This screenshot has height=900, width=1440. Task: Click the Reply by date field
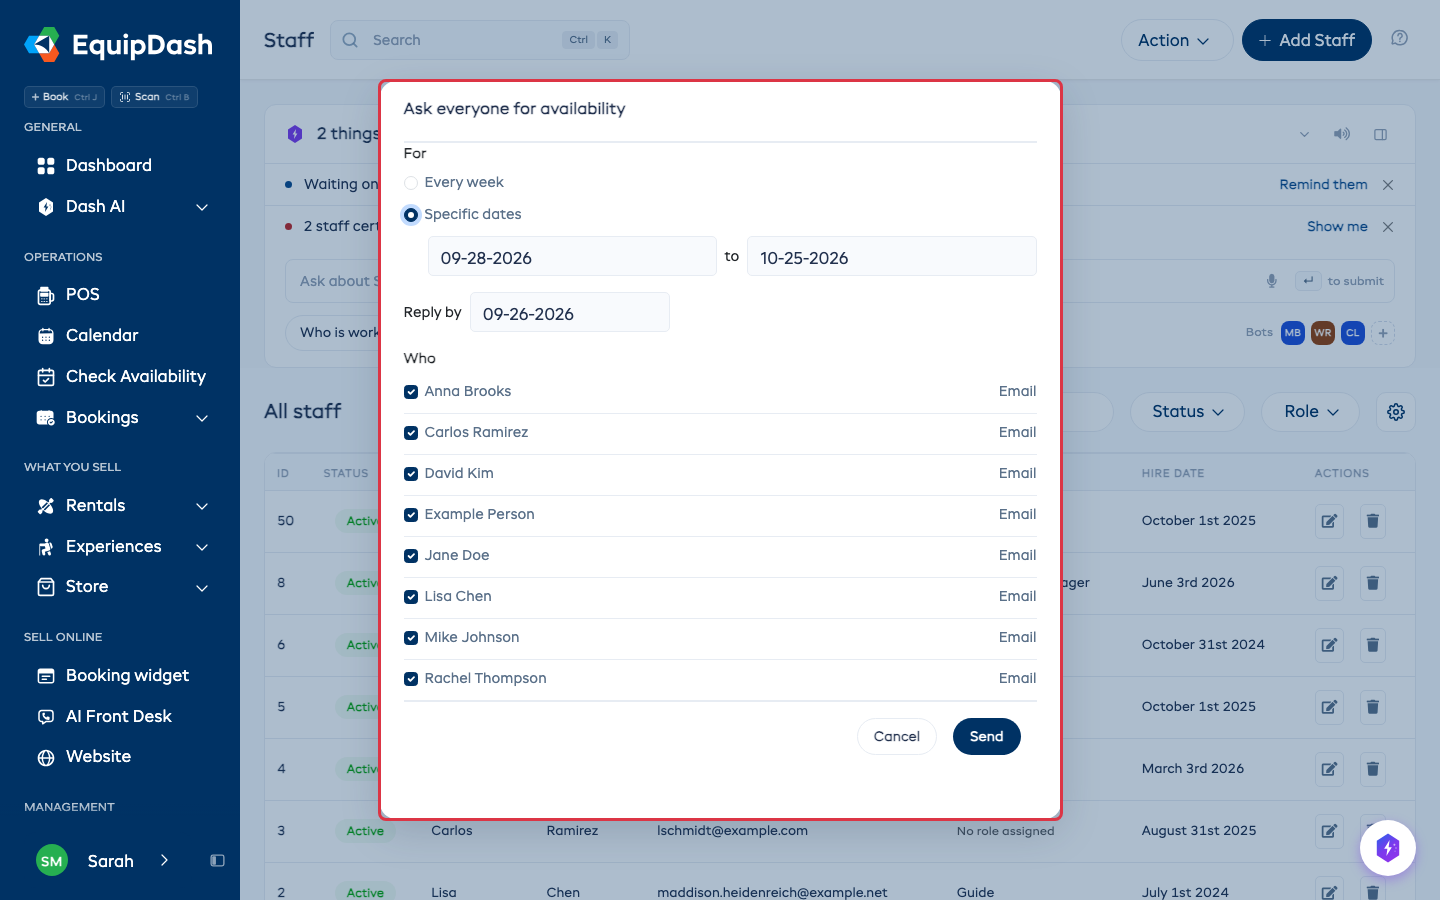pyautogui.click(x=569, y=313)
